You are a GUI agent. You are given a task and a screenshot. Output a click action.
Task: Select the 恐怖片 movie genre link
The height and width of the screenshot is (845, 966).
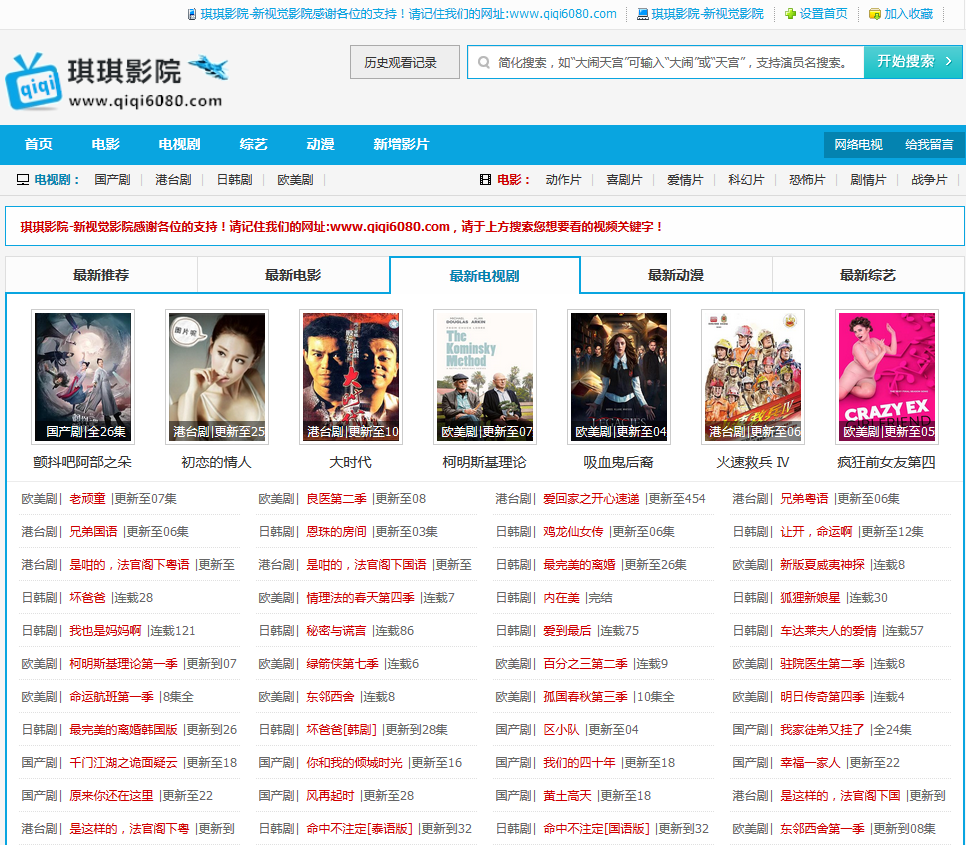(807, 180)
